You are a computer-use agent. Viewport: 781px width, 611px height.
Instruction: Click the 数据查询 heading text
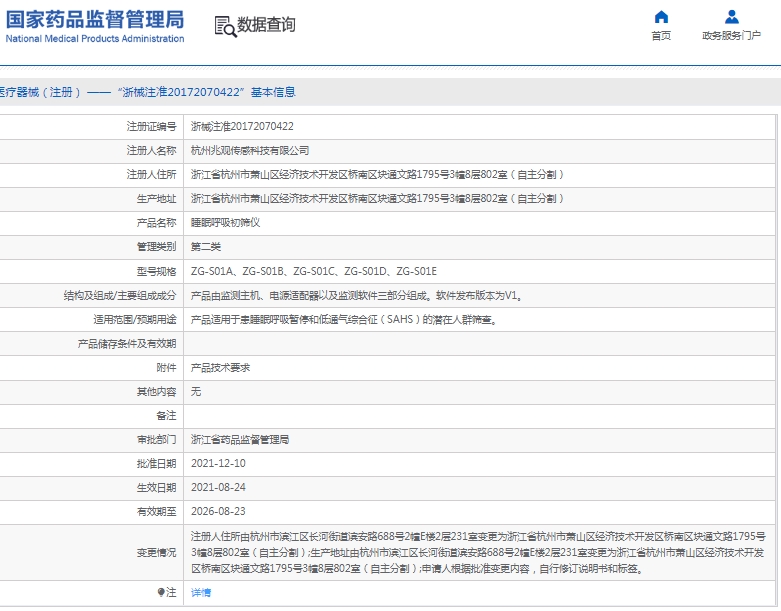(266, 24)
